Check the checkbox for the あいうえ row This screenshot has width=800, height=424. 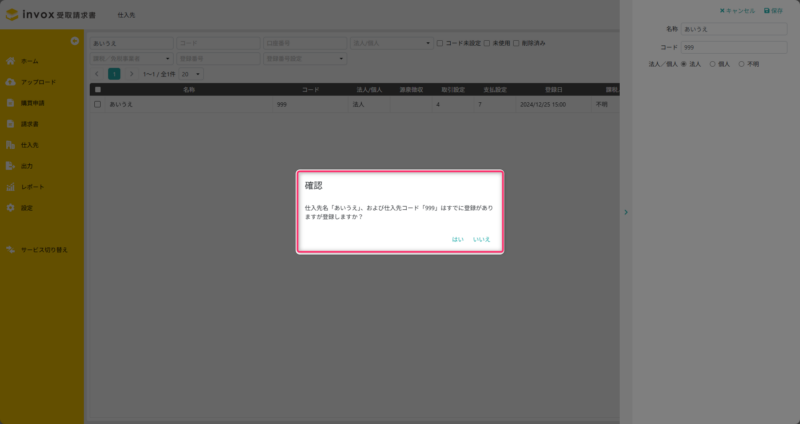97,104
